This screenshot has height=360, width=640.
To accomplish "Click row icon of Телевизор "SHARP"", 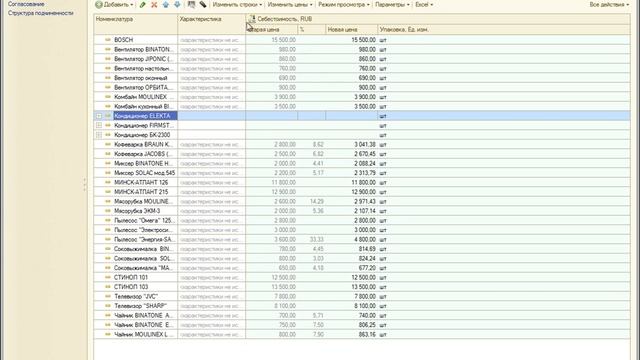I will (x=108, y=306).
